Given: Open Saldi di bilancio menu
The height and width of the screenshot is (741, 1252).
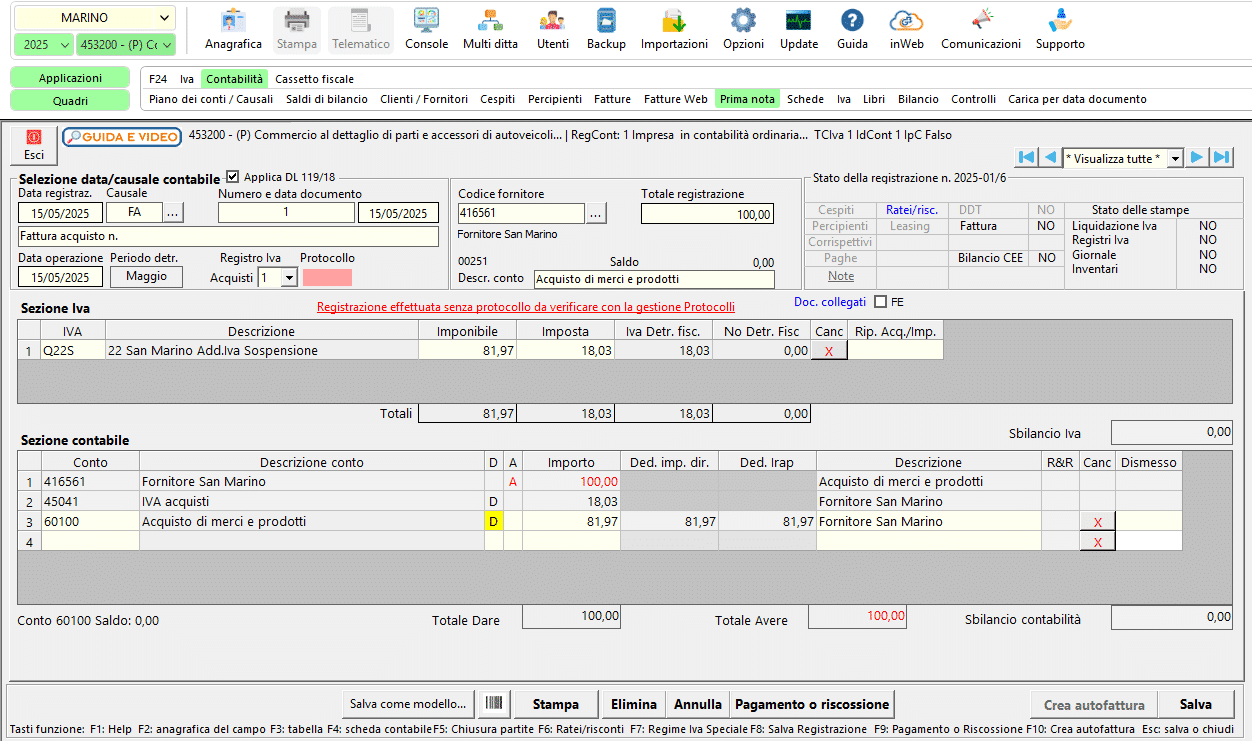Looking at the screenshot, I should [x=327, y=99].
